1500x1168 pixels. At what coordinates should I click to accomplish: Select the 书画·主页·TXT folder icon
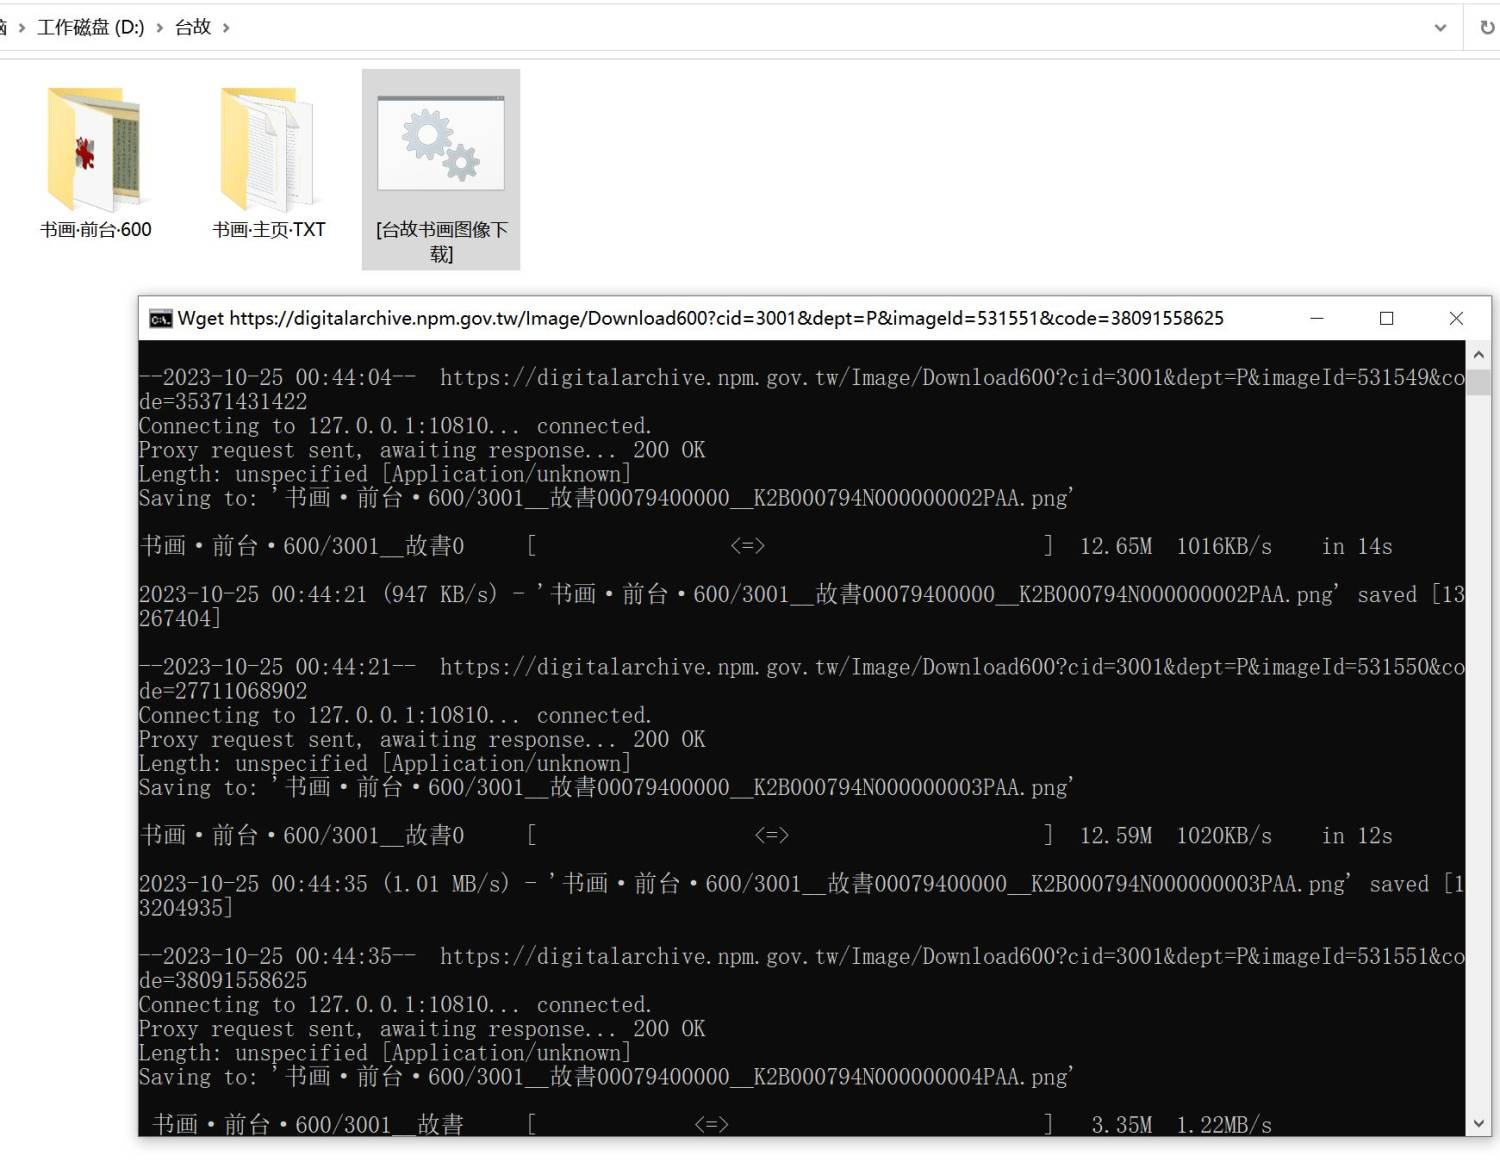point(267,148)
